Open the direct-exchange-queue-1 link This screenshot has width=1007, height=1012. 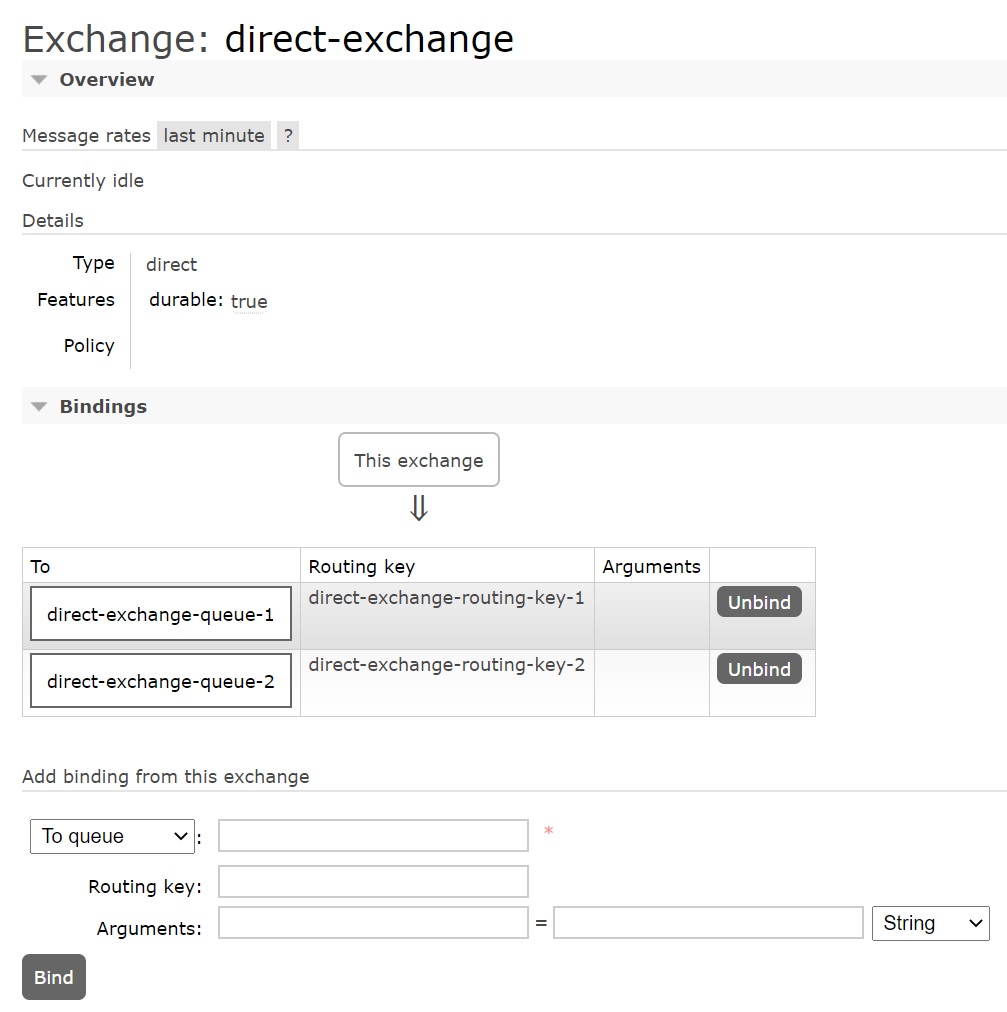tap(160, 615)
